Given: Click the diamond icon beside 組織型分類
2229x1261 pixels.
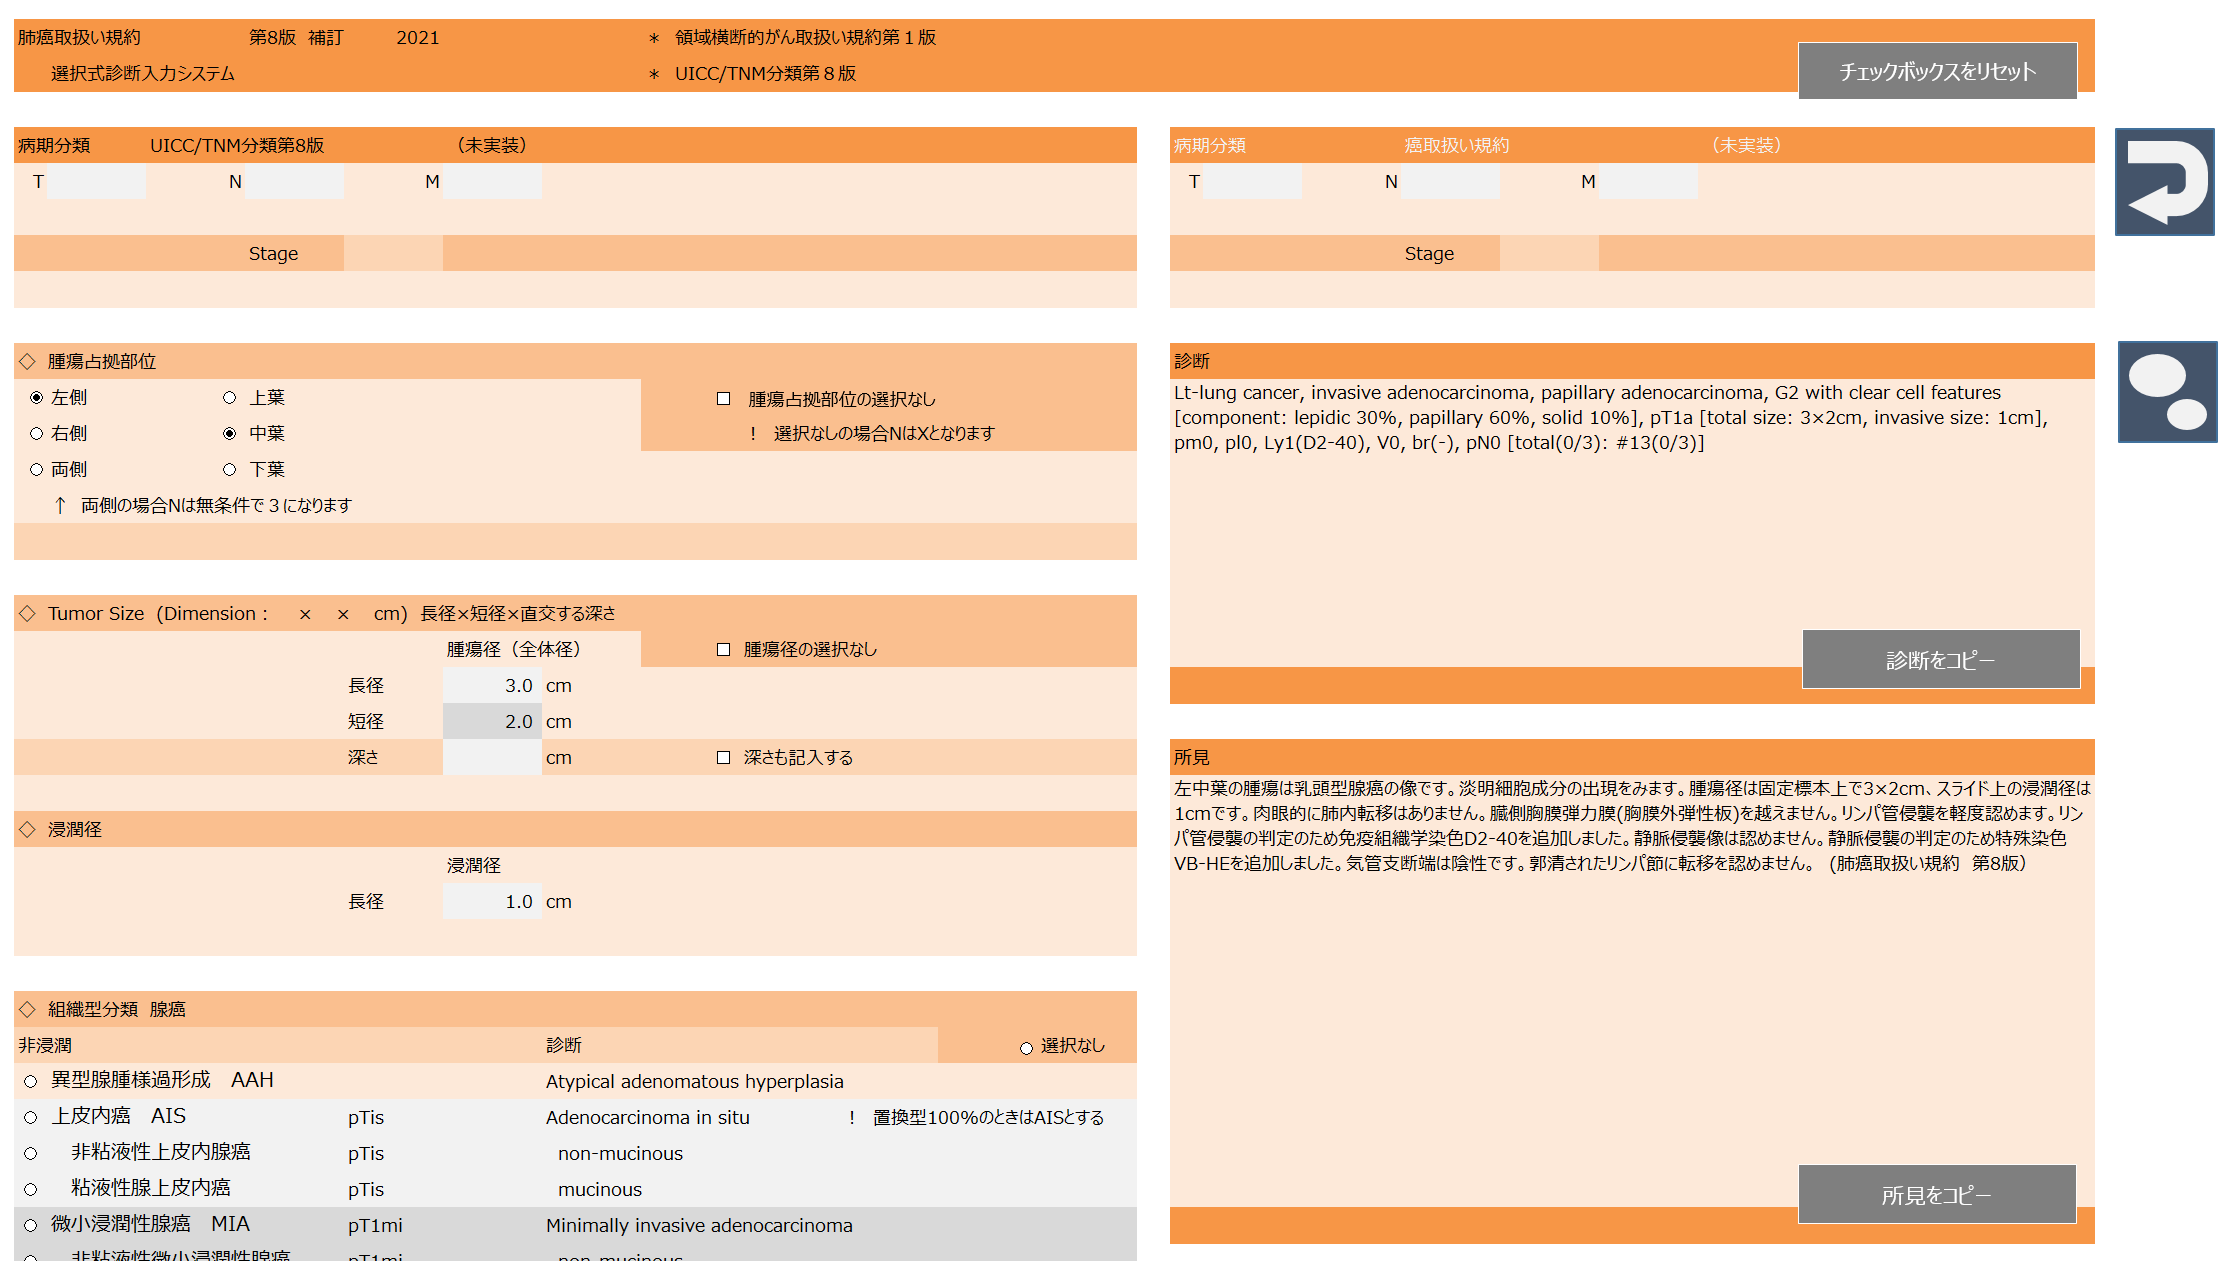Looking at the screenshot, I should [x=28, y=1009].
